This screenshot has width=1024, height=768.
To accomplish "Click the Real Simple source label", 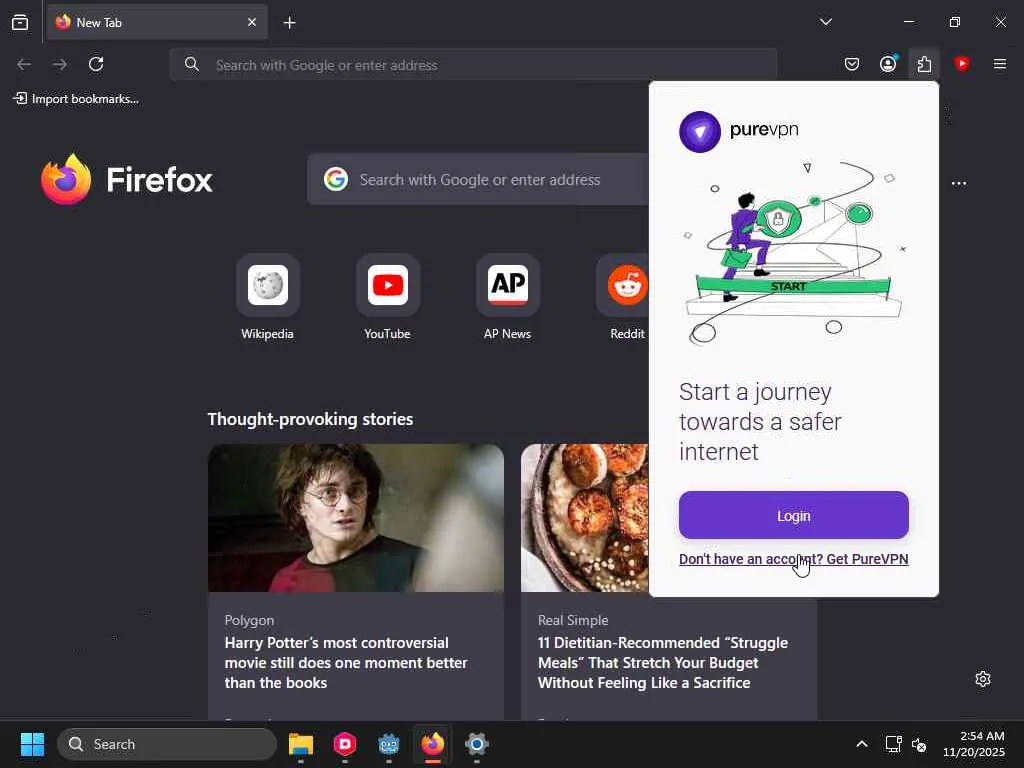I will (573, 620).
